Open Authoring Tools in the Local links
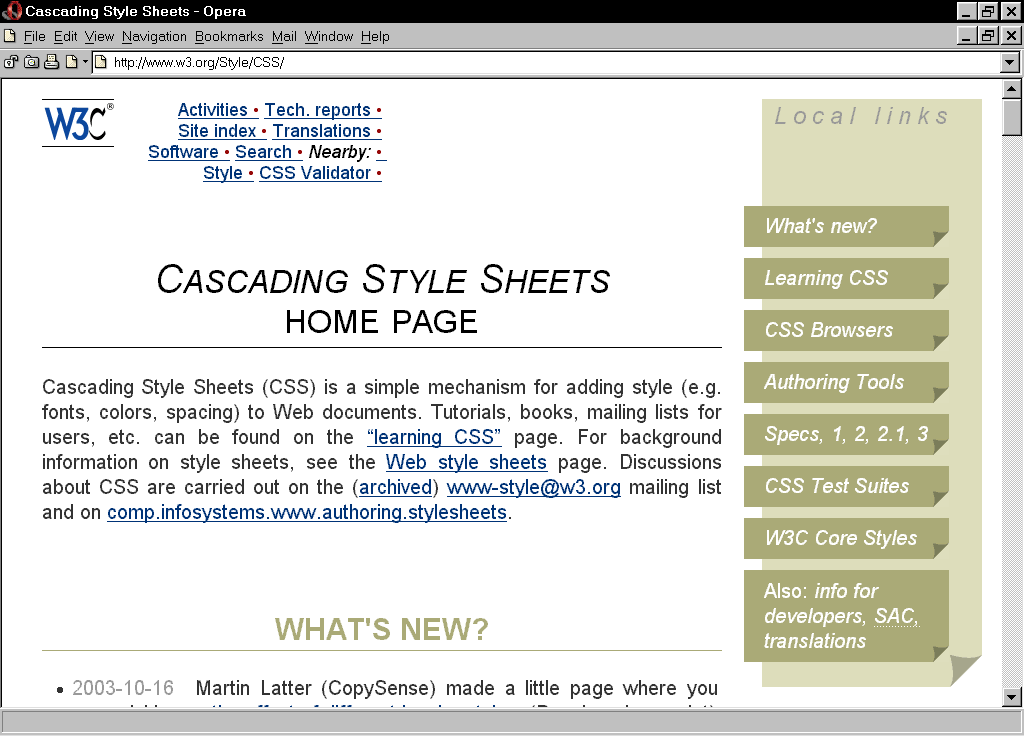 point(846,382)
